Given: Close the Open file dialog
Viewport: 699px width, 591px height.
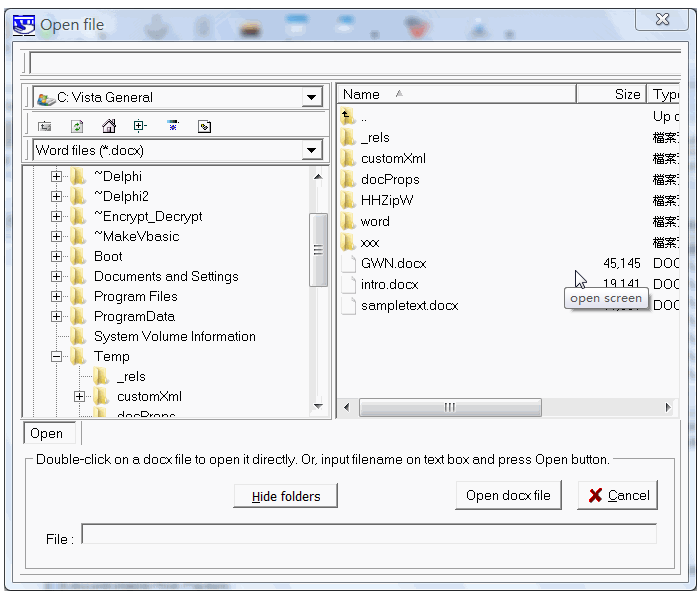Looking at the screenshot, I should tap(662, 20).
